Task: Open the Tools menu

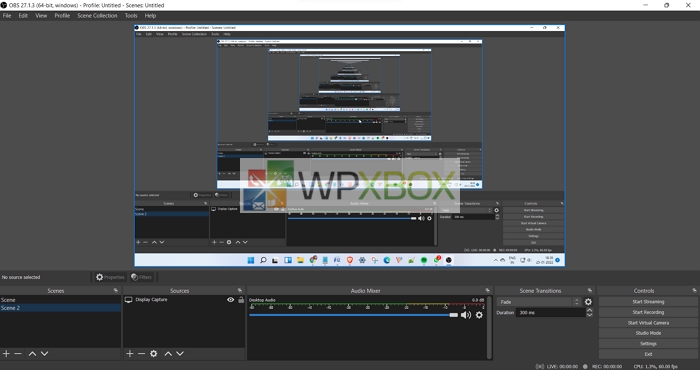Action: (x=131, y=16)
